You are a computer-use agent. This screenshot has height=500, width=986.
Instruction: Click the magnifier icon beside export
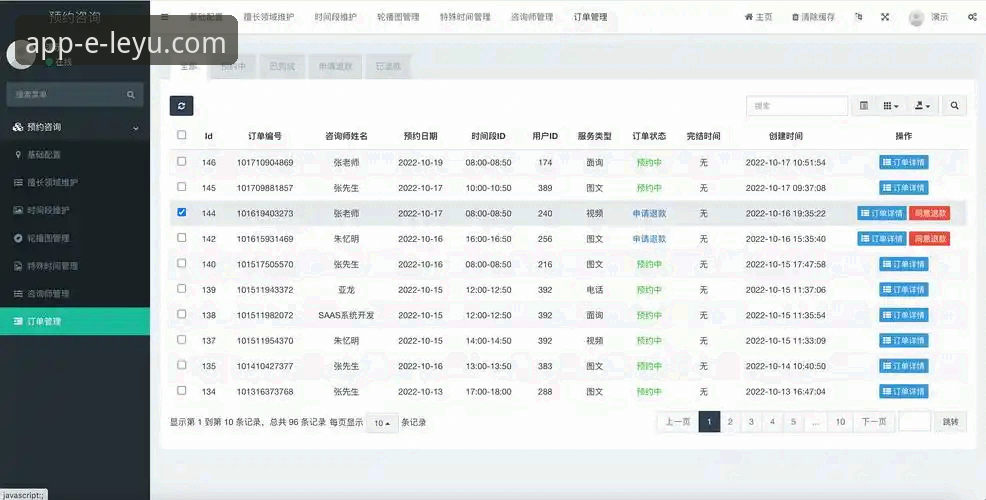pos(955,106)
